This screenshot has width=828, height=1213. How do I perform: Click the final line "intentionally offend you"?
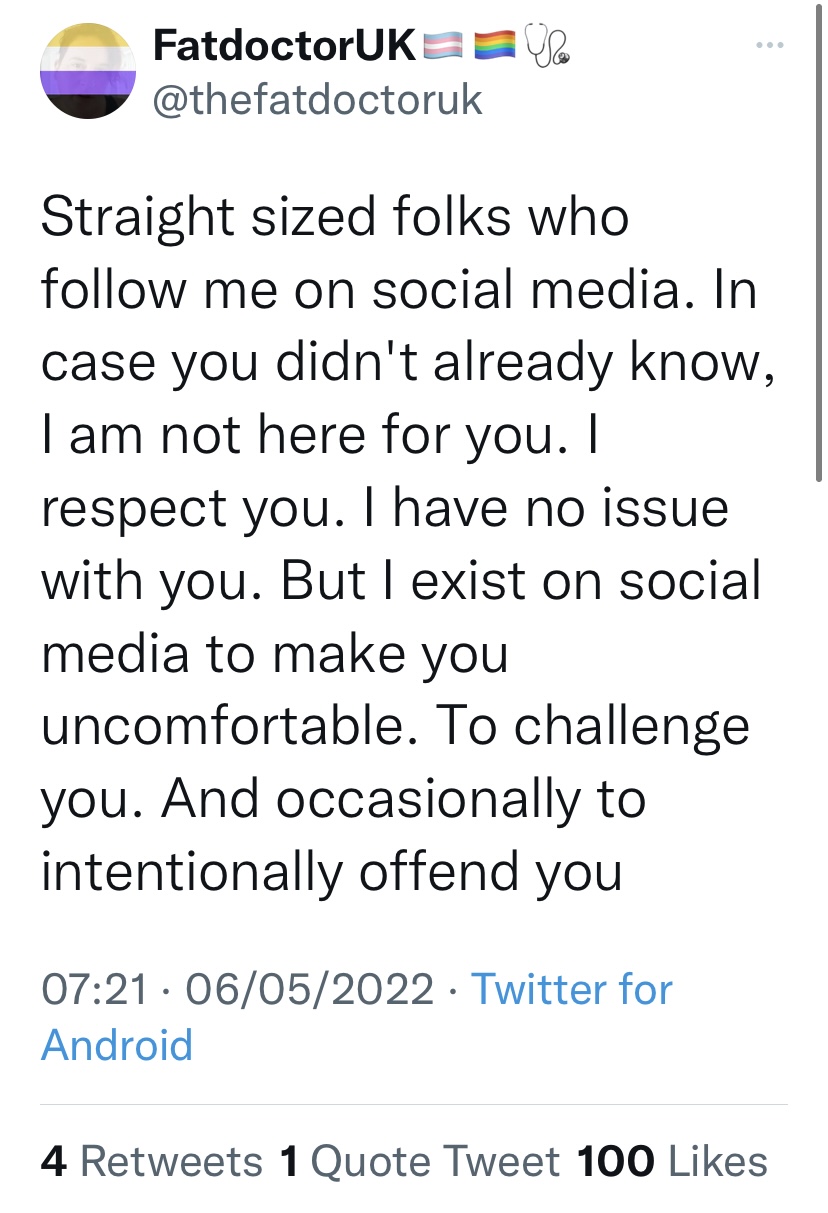coord(332,872)
